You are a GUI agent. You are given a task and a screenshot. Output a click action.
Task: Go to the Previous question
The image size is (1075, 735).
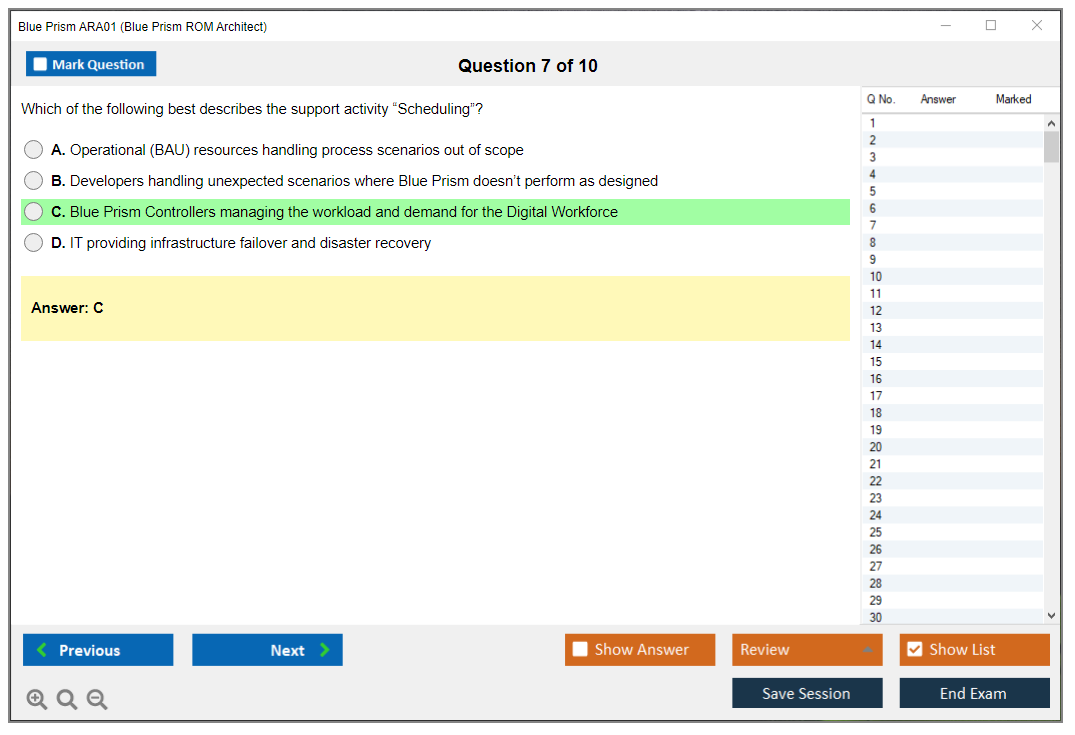click(98, 650)
